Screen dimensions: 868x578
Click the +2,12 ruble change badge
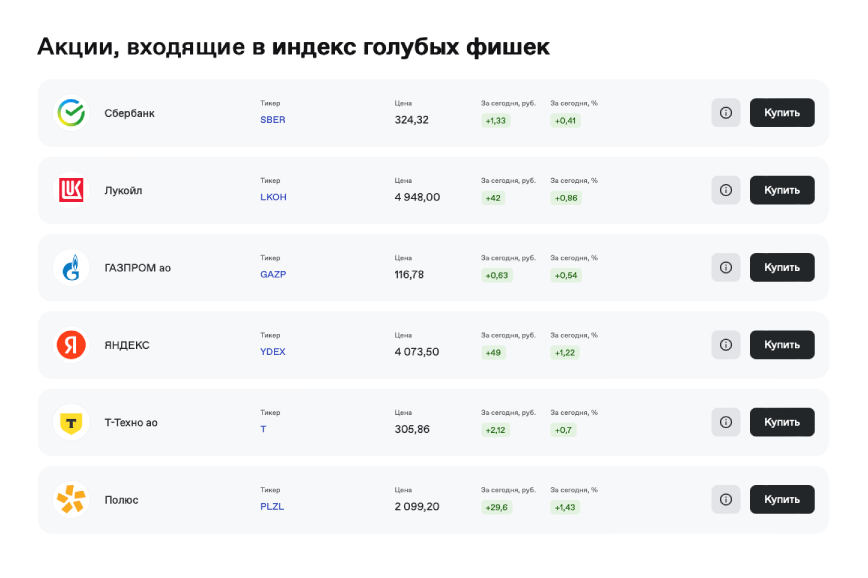coord(495,430)
